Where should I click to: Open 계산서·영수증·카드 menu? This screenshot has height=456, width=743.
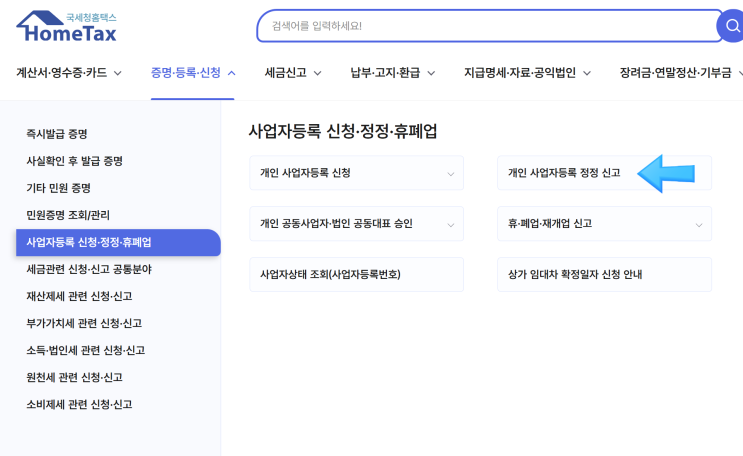(x=69, y=73)
